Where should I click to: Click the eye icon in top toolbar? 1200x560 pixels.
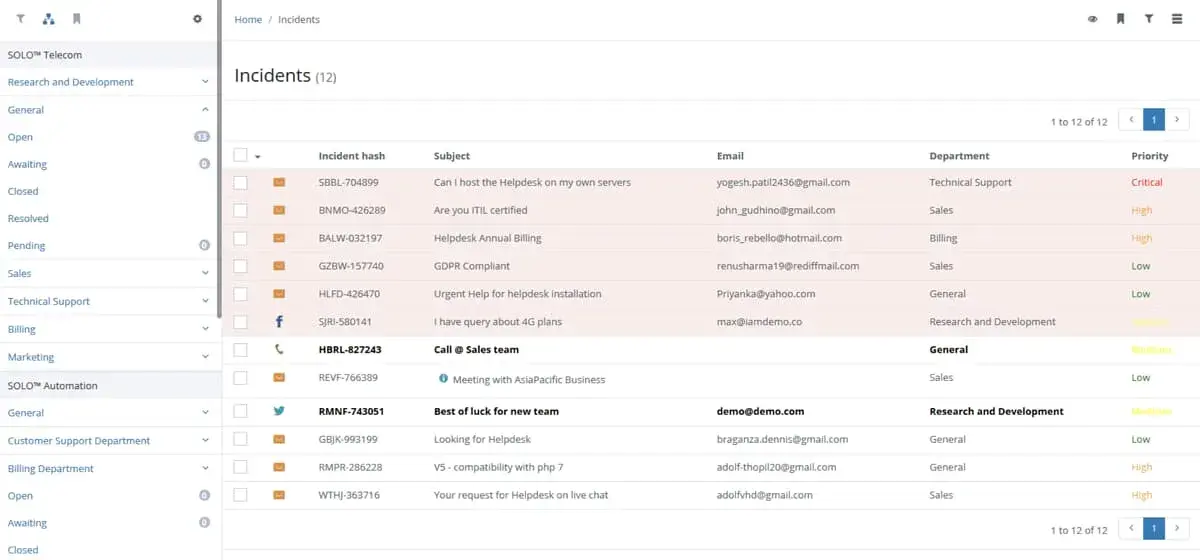[1093, 19]
